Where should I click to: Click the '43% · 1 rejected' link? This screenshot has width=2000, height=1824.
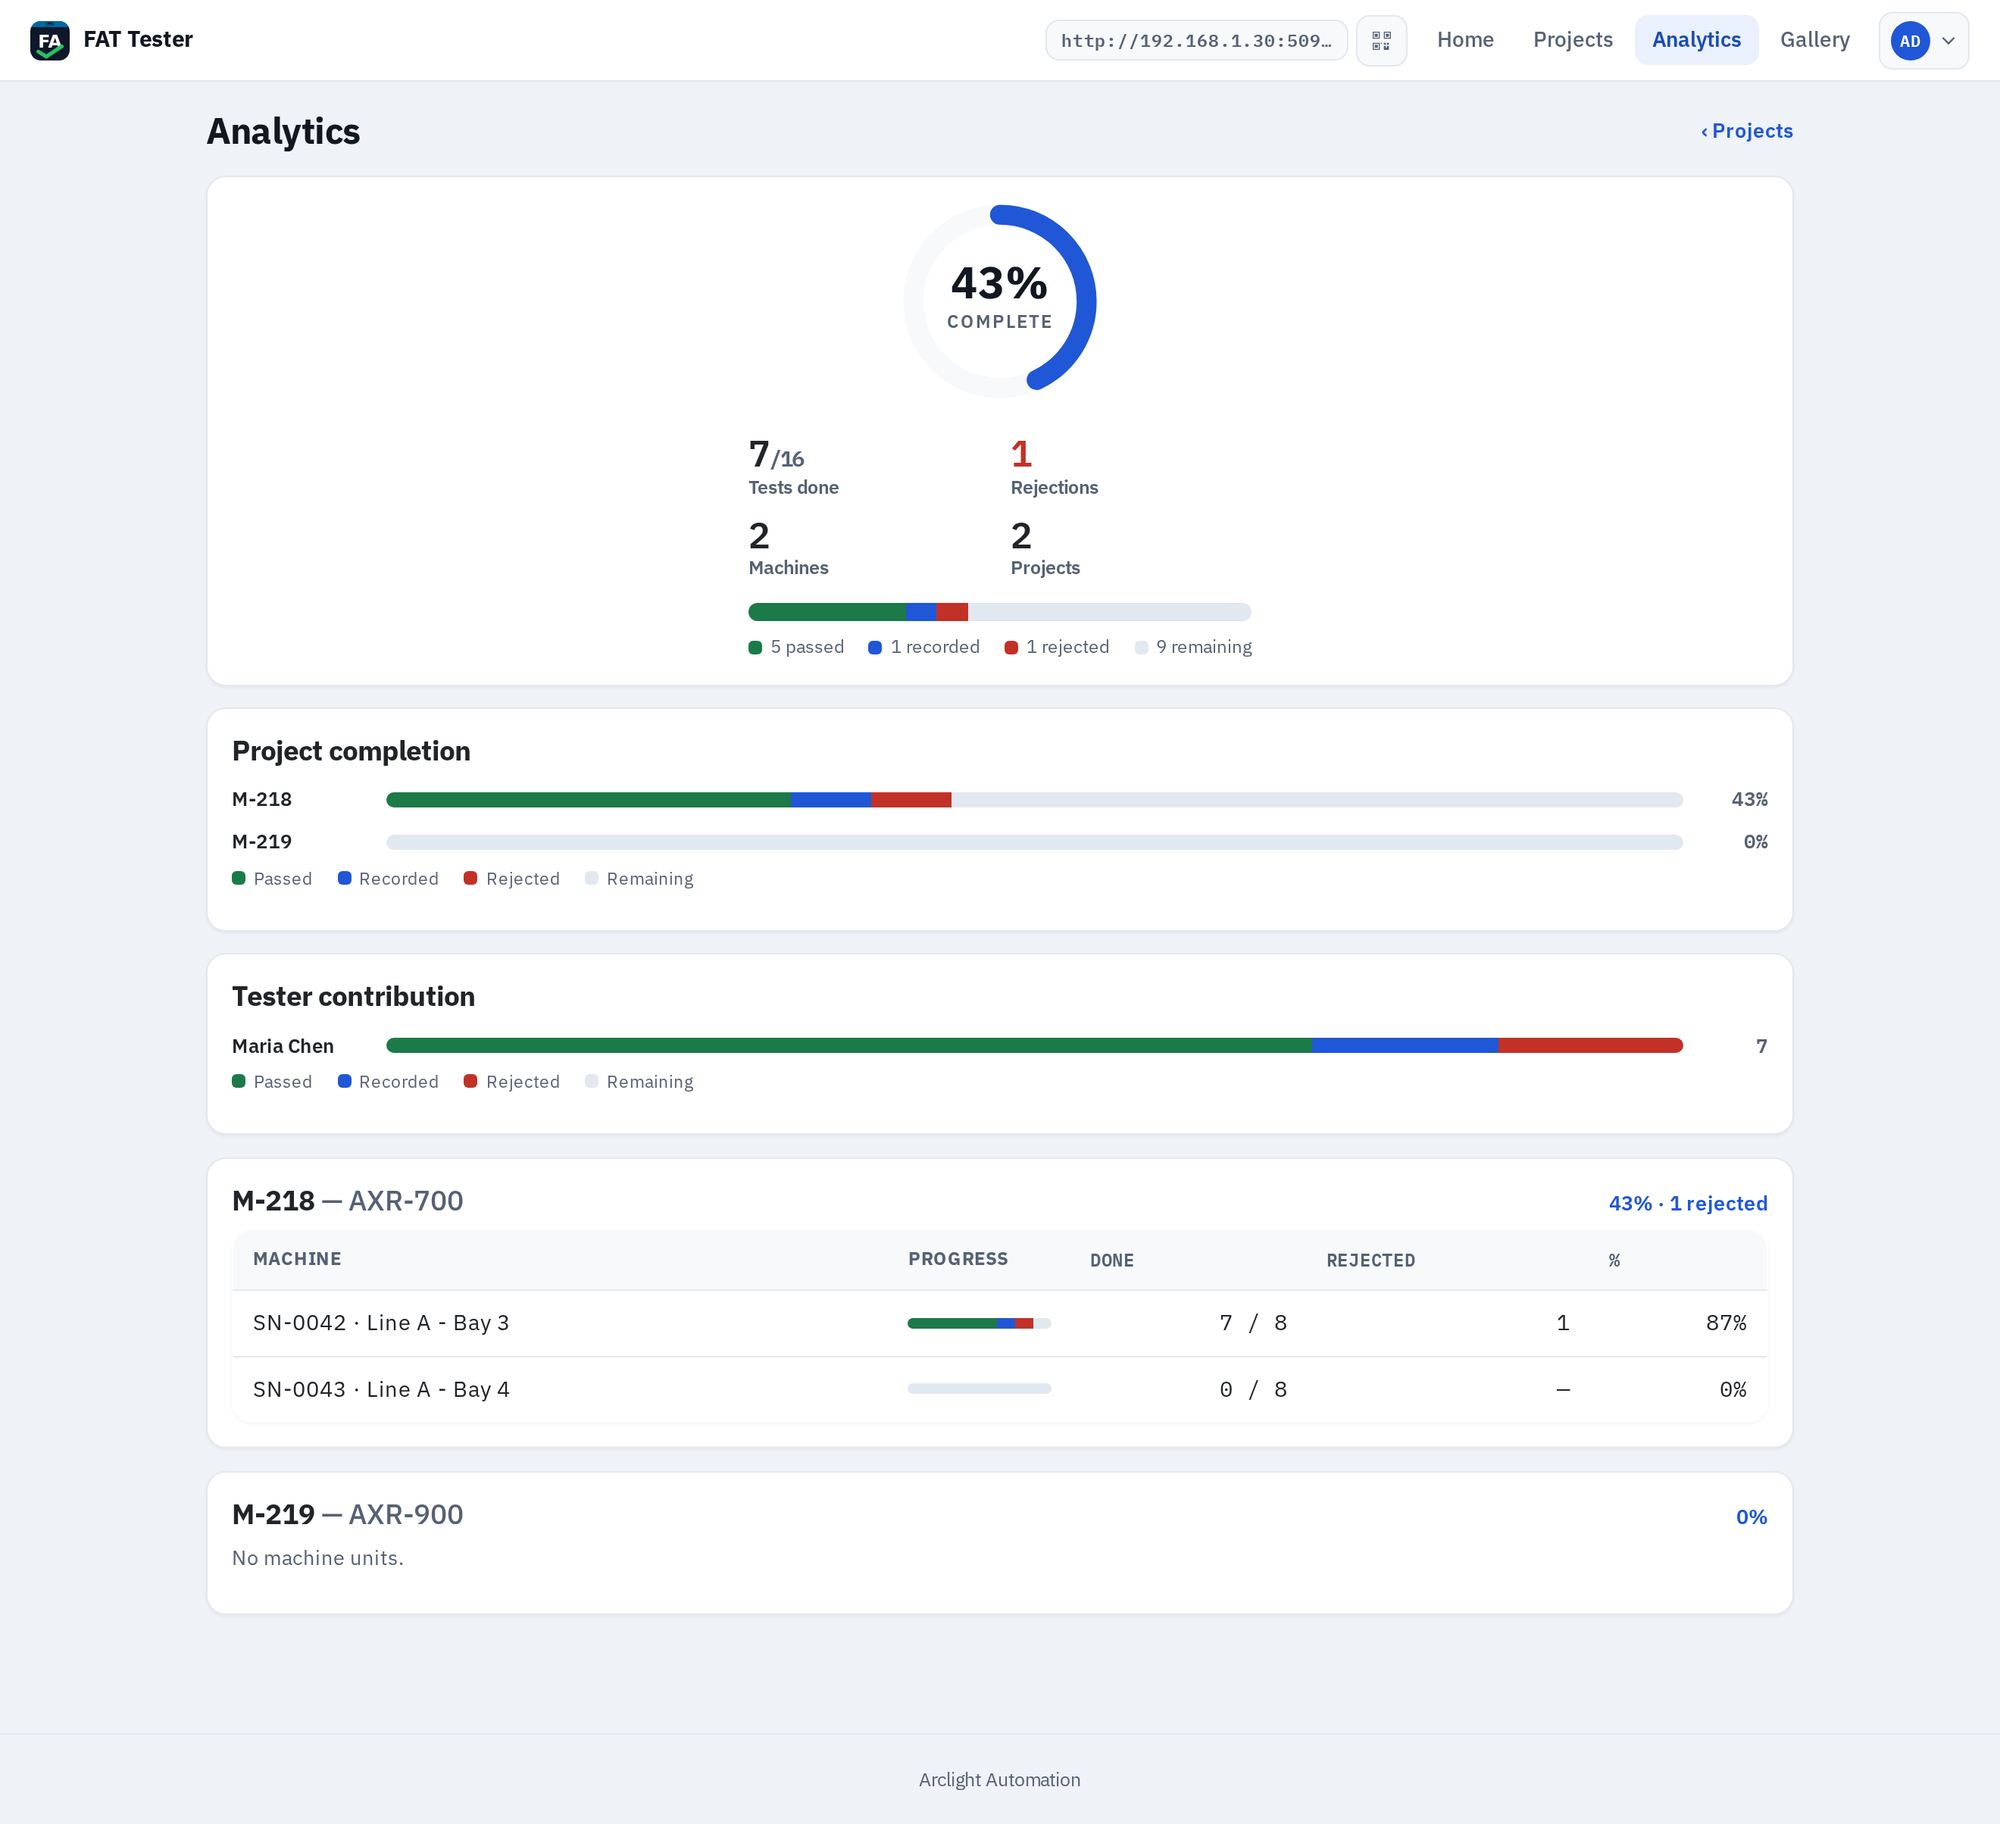[x=1688, y=1204]
